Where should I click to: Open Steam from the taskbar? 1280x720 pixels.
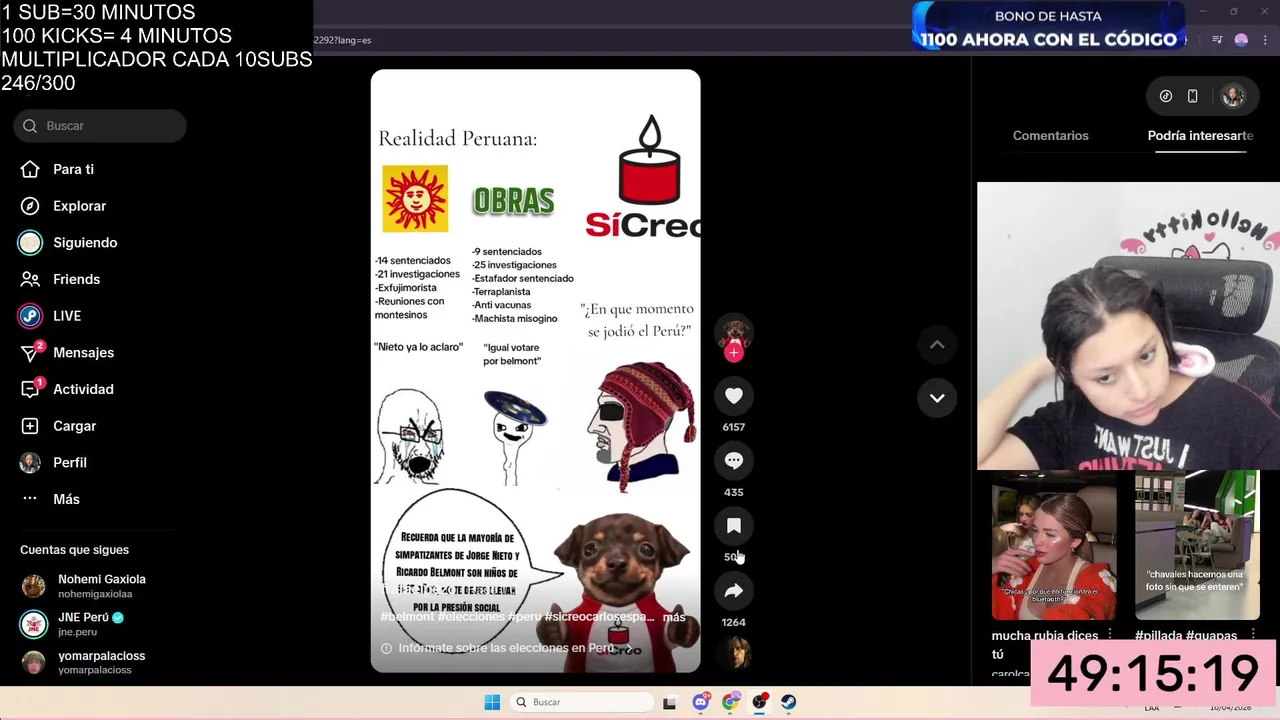tap(789, 702)
